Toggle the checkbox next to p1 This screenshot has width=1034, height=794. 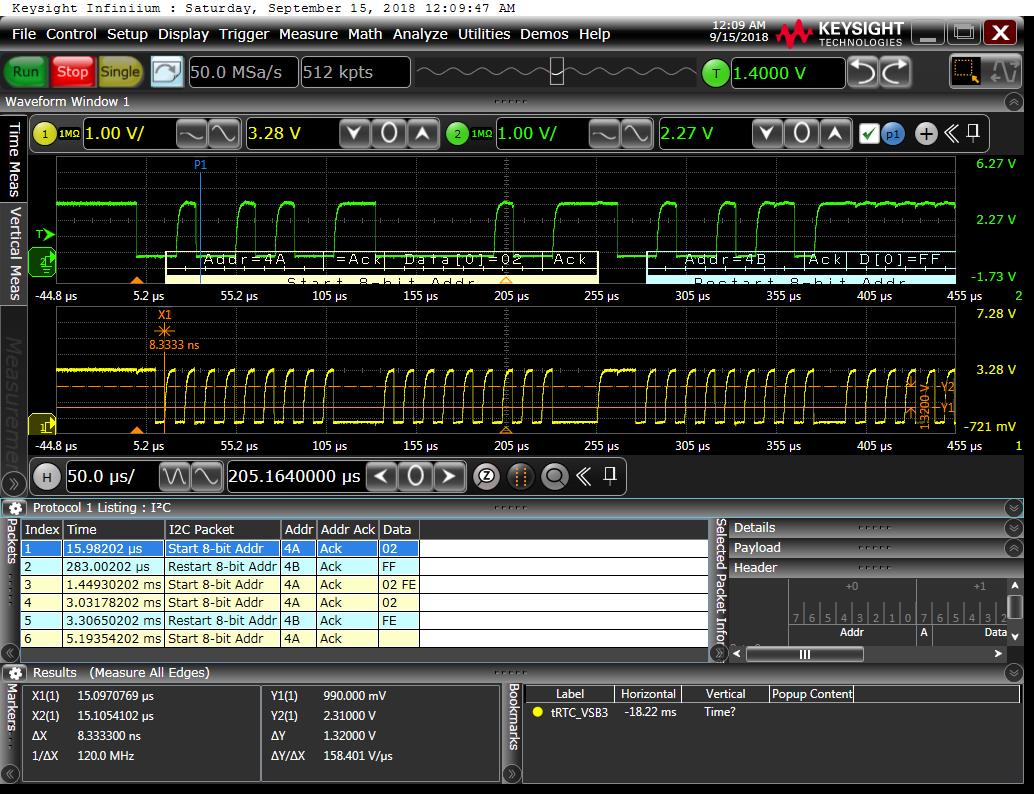[x=869, y=134]
